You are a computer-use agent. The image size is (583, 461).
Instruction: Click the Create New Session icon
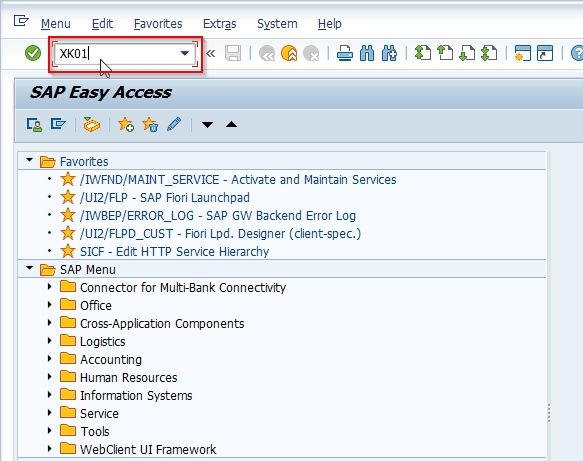pos(522,54)
